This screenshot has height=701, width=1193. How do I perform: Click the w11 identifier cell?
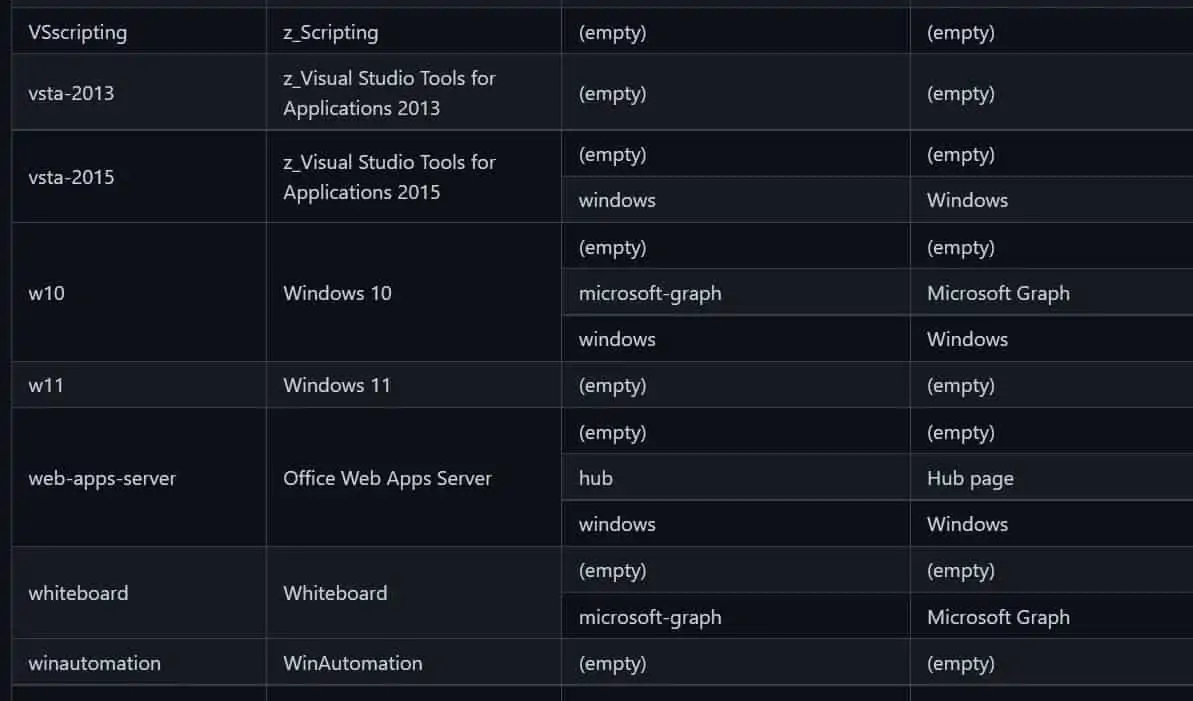46,385
